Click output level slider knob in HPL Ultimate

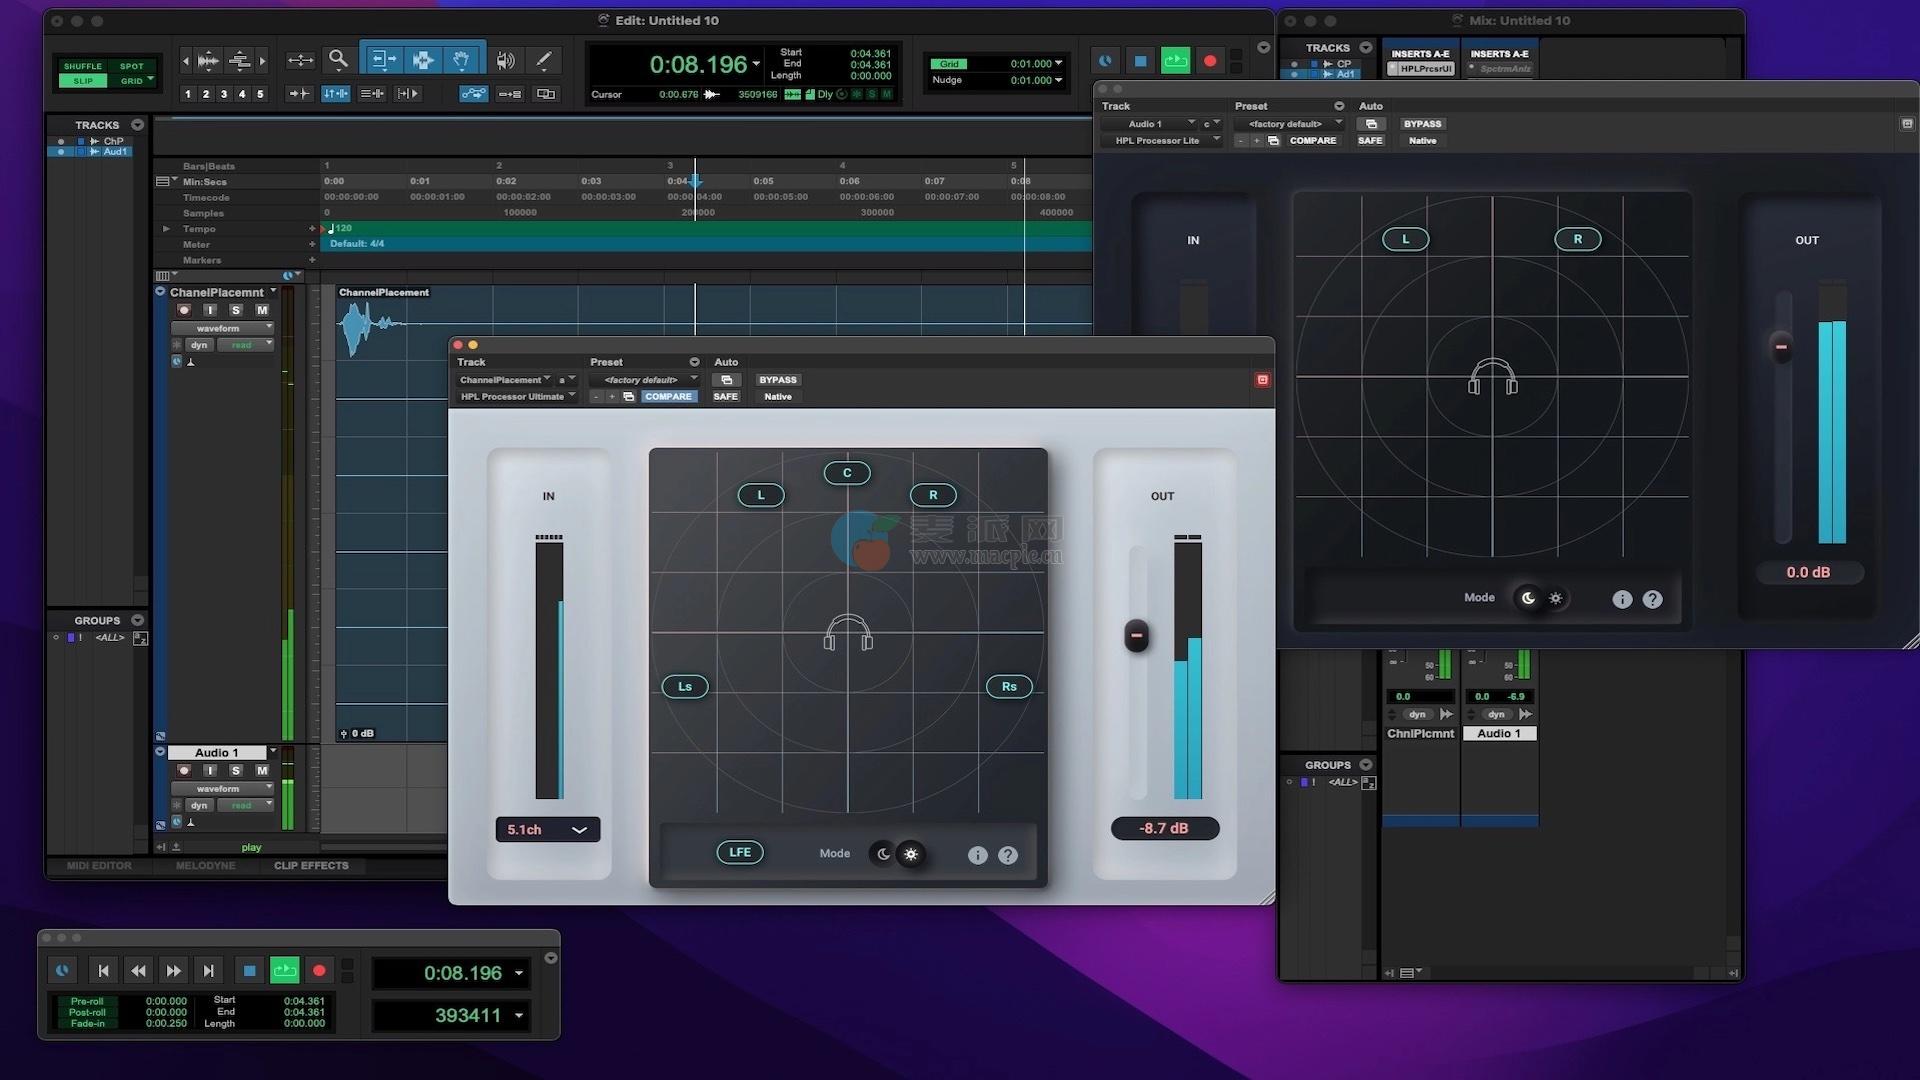[x=1136, y=636]
